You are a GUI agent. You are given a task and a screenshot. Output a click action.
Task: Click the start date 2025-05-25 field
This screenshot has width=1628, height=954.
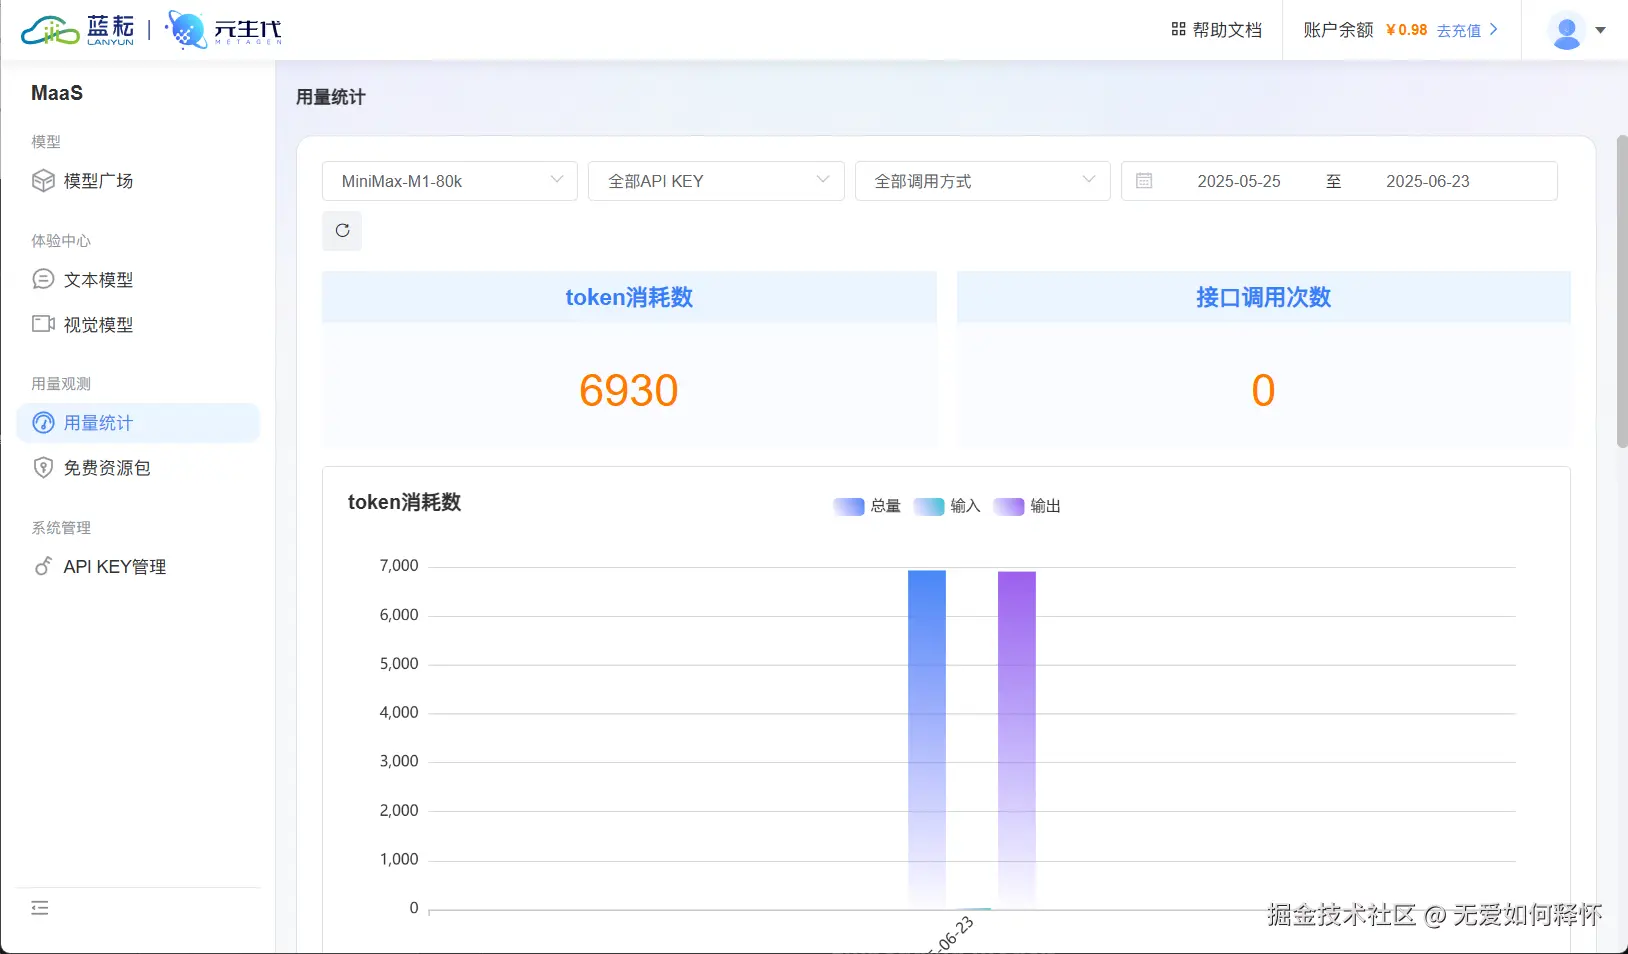[x=1239, y=181]
